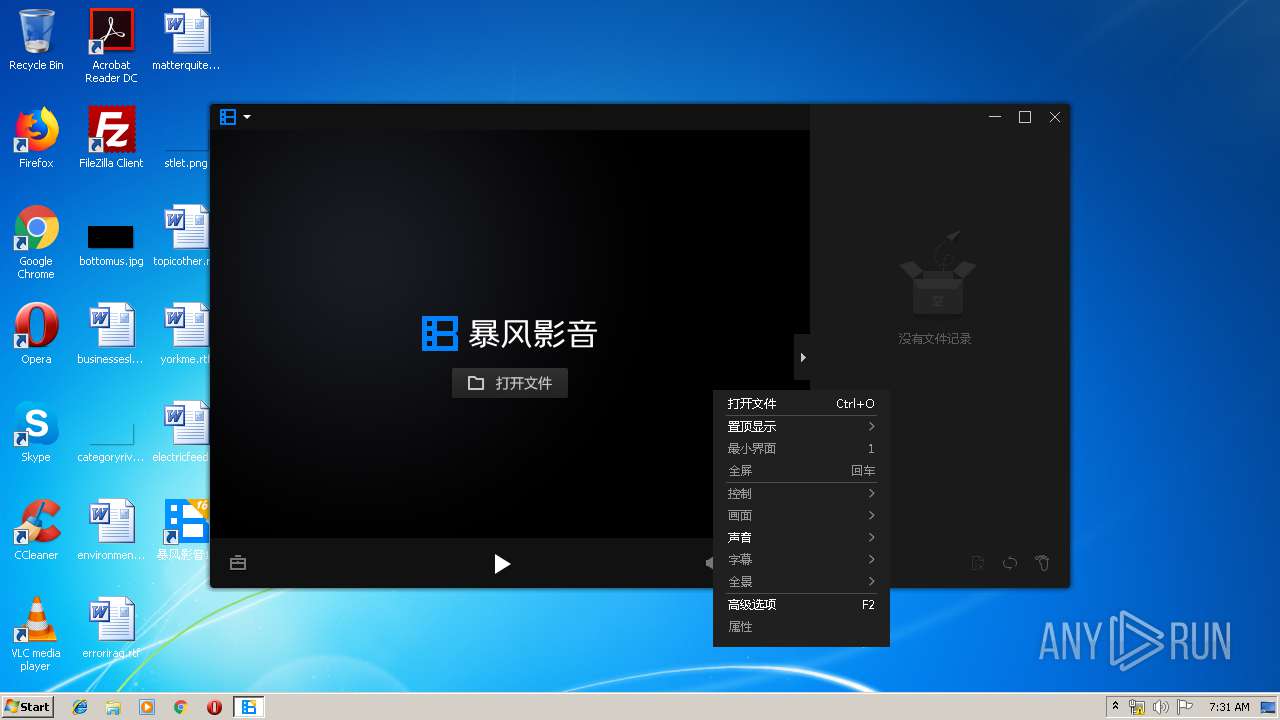Screen dimensions: 1280x720
Task: Expand the 控制 submenu
Action: click(801, 494)
